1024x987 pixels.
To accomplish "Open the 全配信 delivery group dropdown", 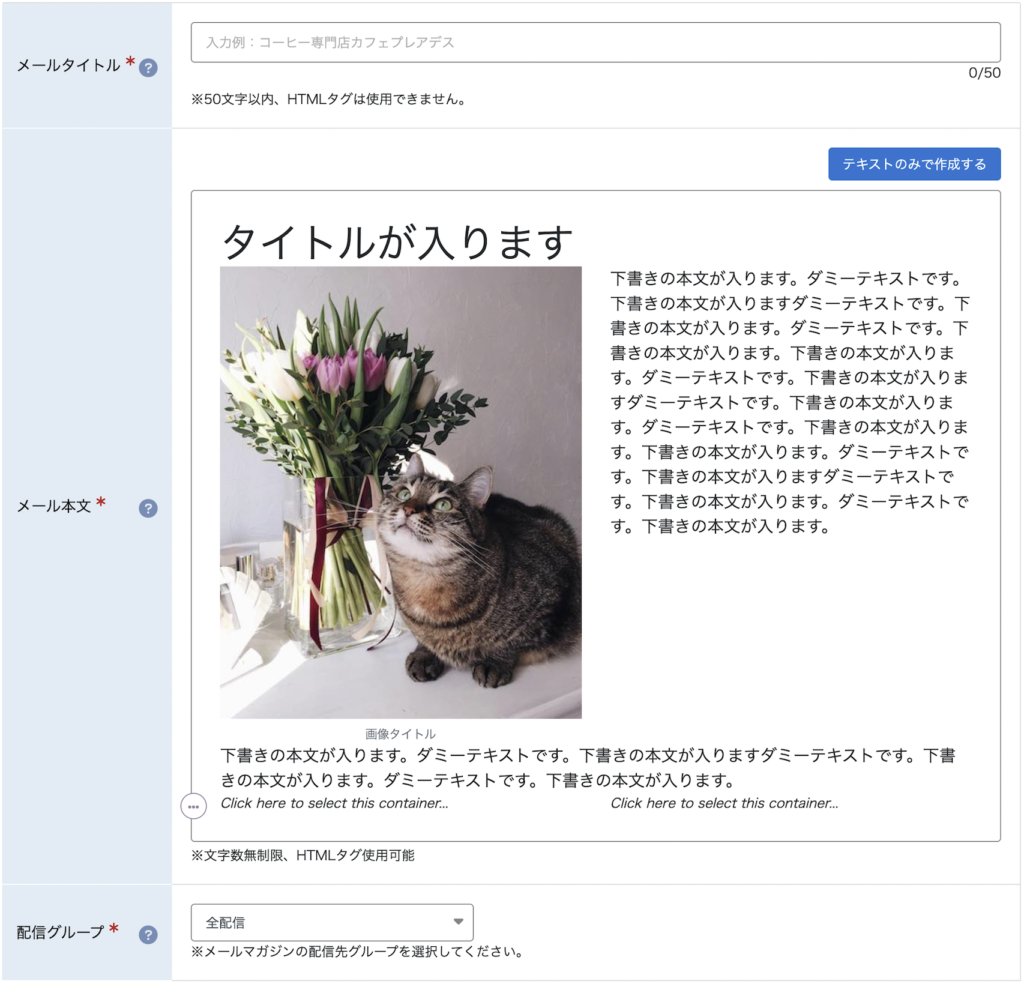I will [x=332, y=922].
